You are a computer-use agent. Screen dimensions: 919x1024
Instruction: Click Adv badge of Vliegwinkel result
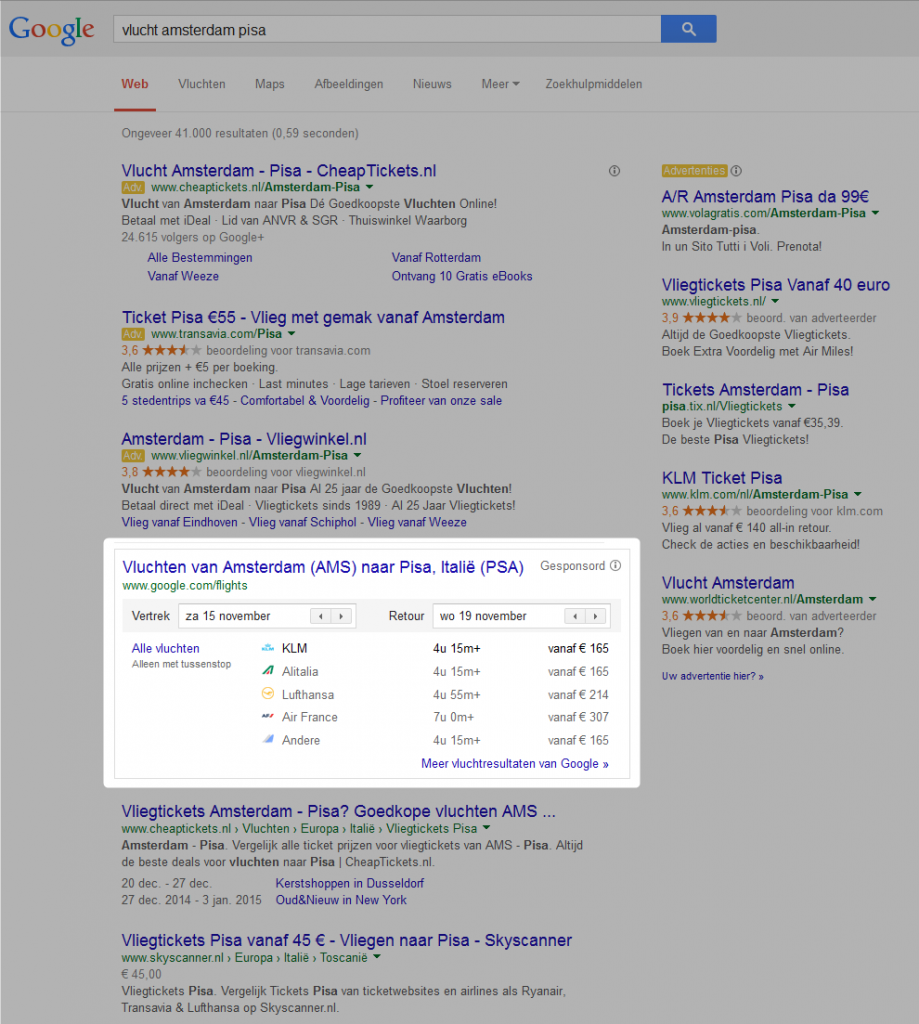(x=133, y=455)
